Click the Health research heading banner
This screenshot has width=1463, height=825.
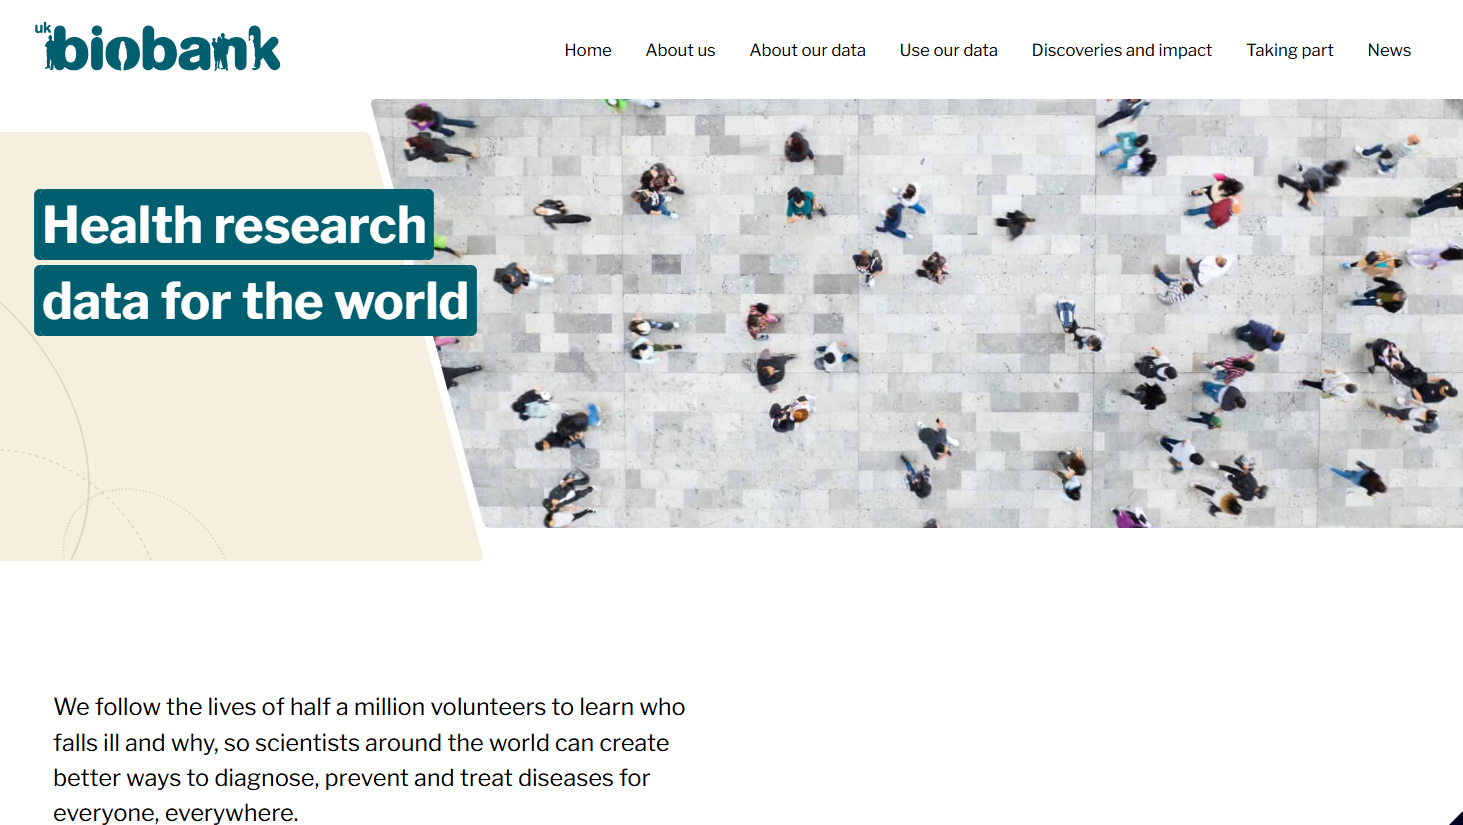pos(234,225)
